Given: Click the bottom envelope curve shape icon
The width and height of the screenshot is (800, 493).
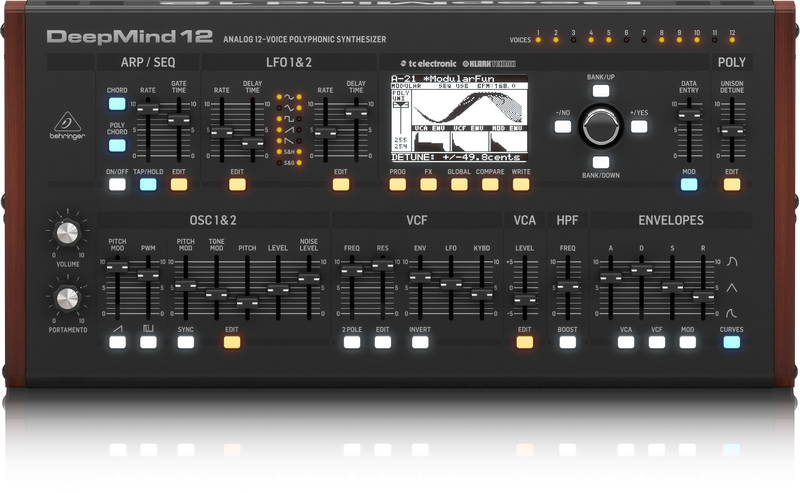Looking at the screenshot, I should (x=732, y=313).
